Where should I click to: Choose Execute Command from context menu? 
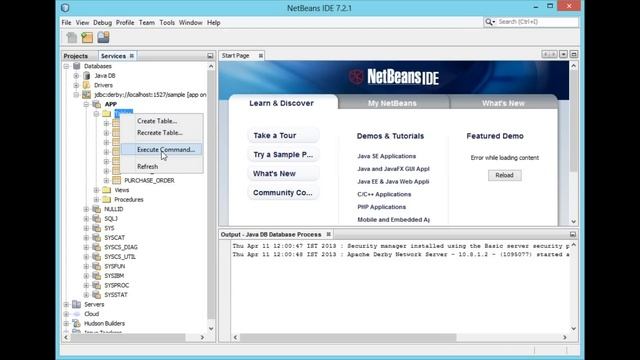tap(162, 150)
